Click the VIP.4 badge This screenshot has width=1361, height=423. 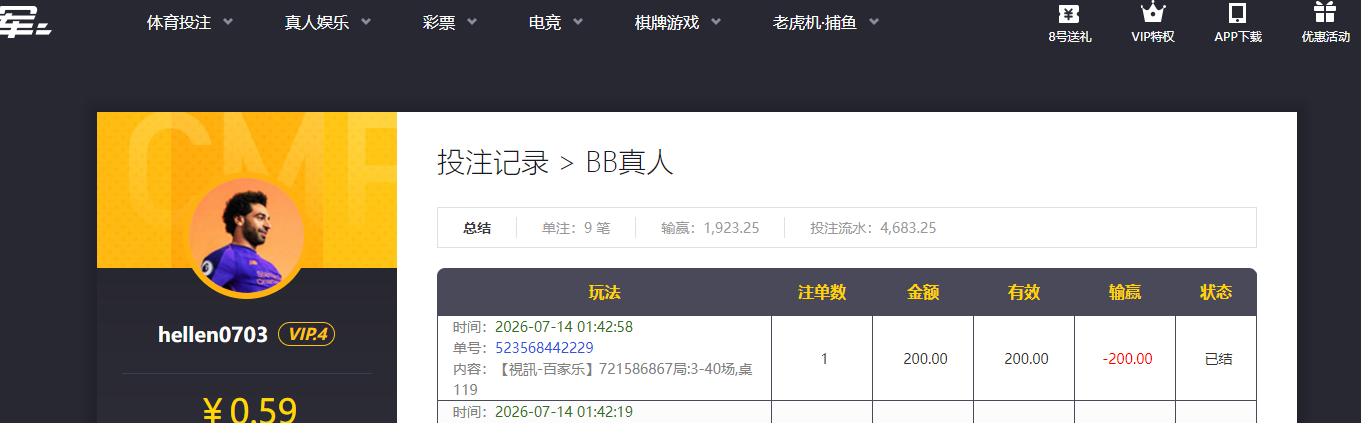(306, 334)
